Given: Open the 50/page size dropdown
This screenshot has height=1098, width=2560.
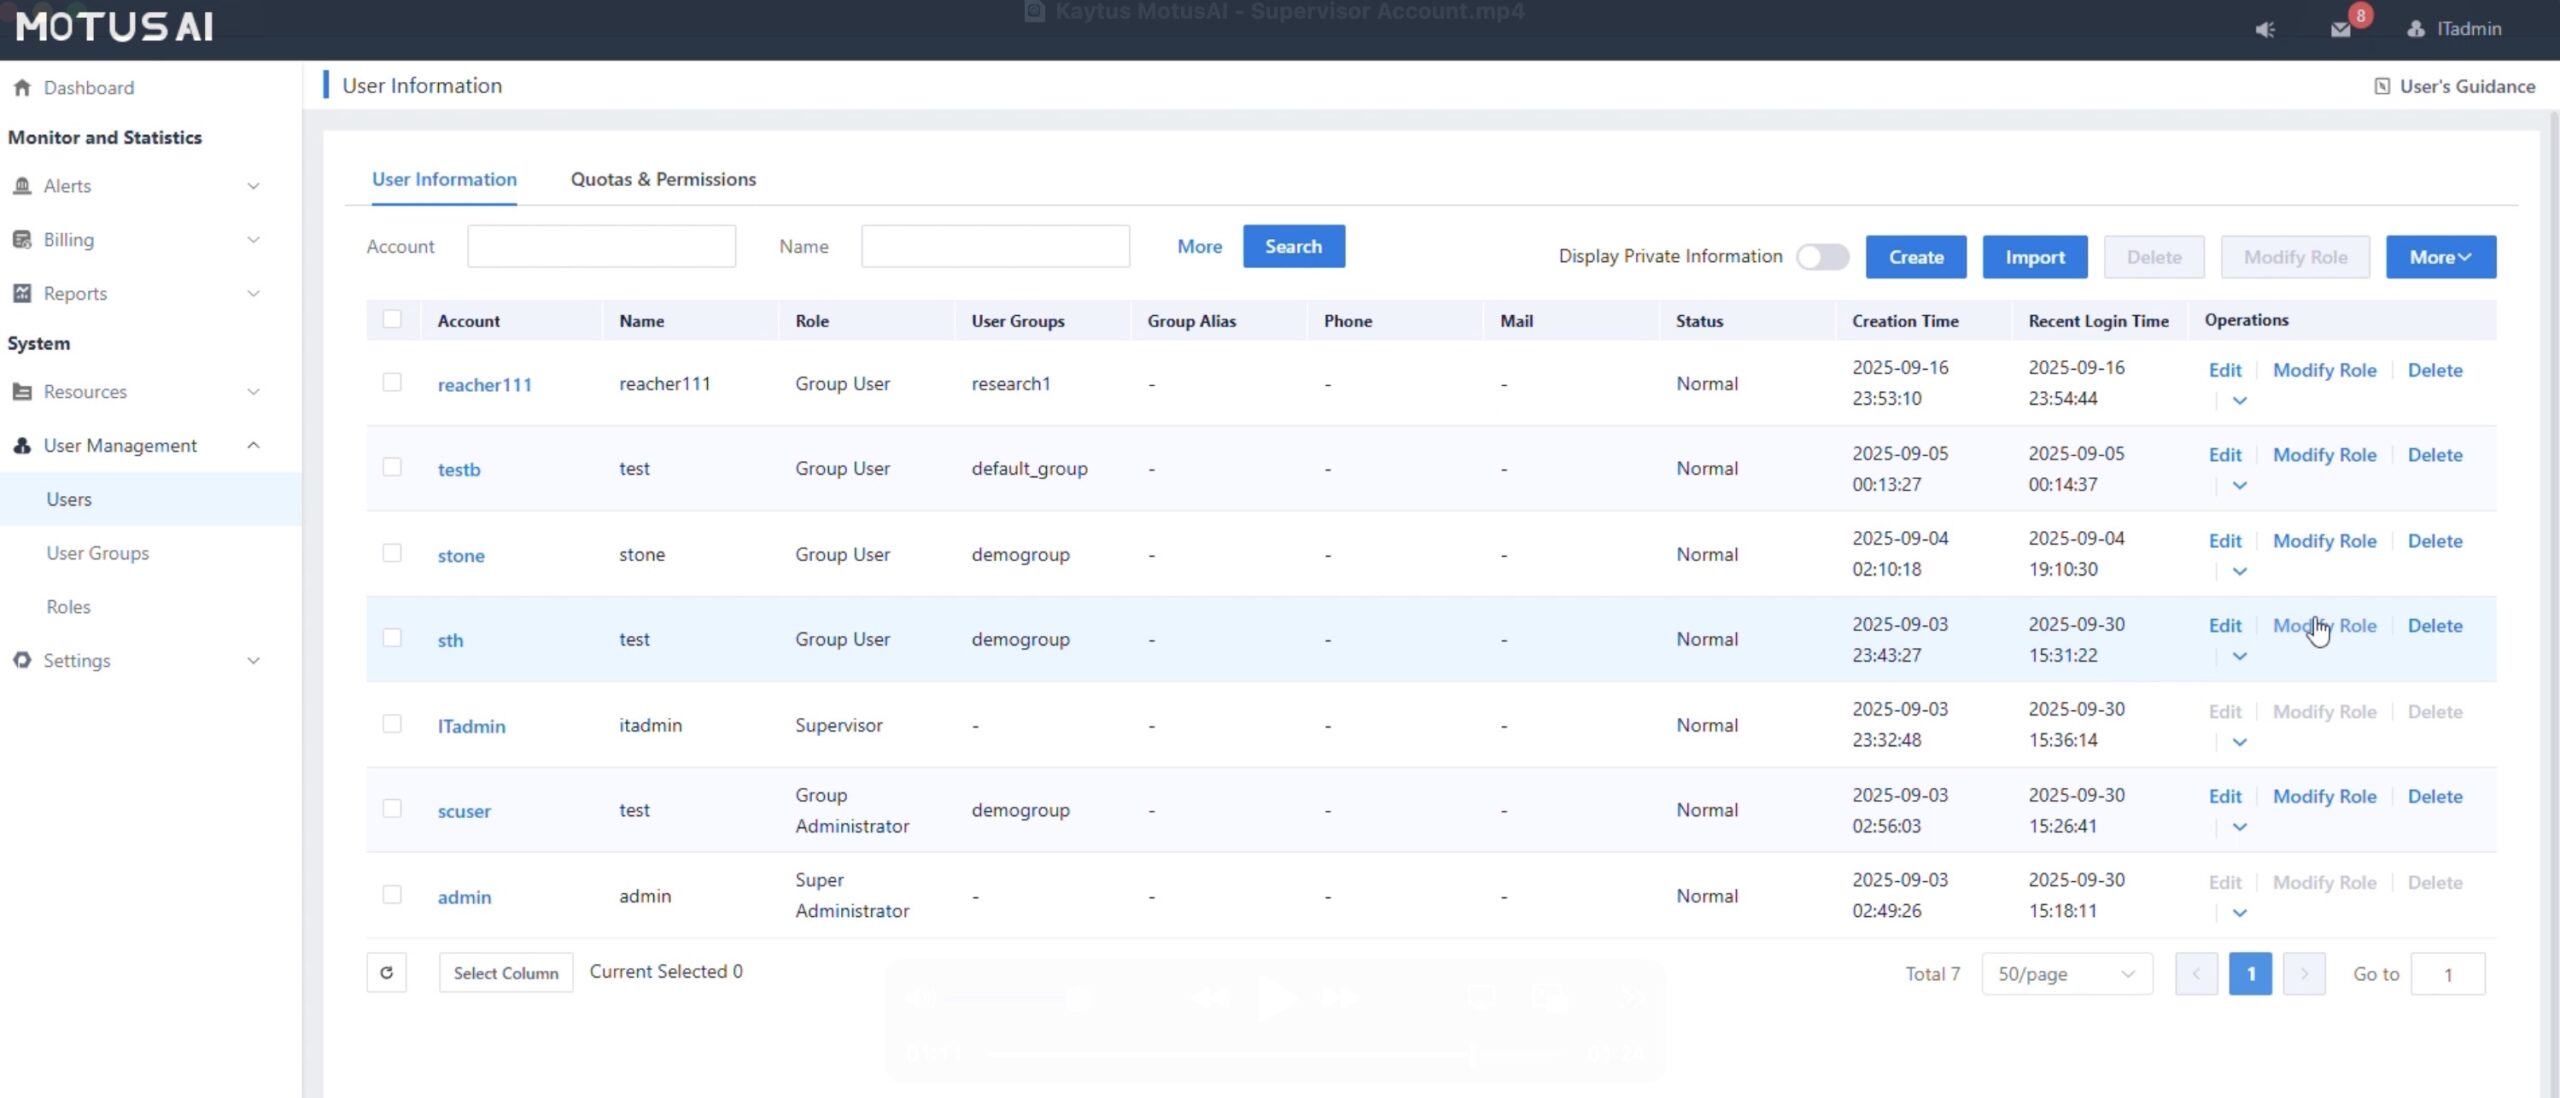Looking at the screenshot, I should tap(2066, 973).
